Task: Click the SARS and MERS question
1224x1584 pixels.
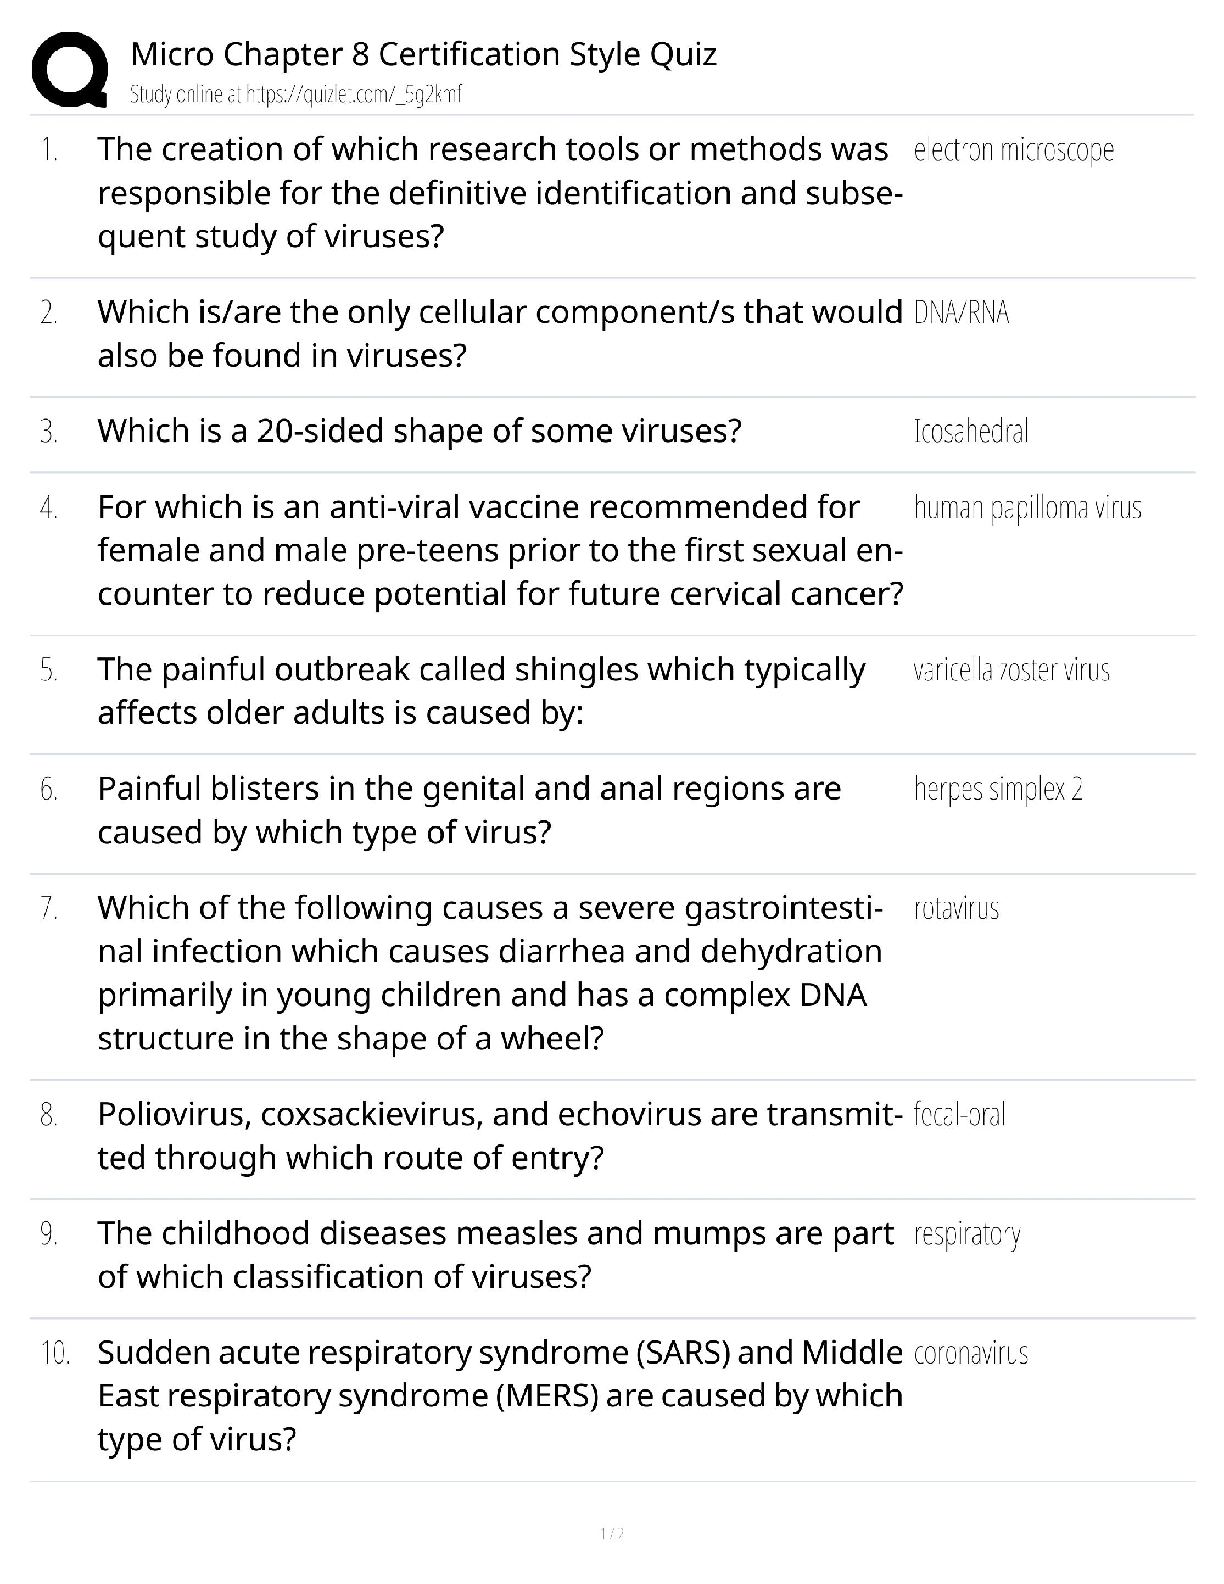Action: click(499, 1396)
